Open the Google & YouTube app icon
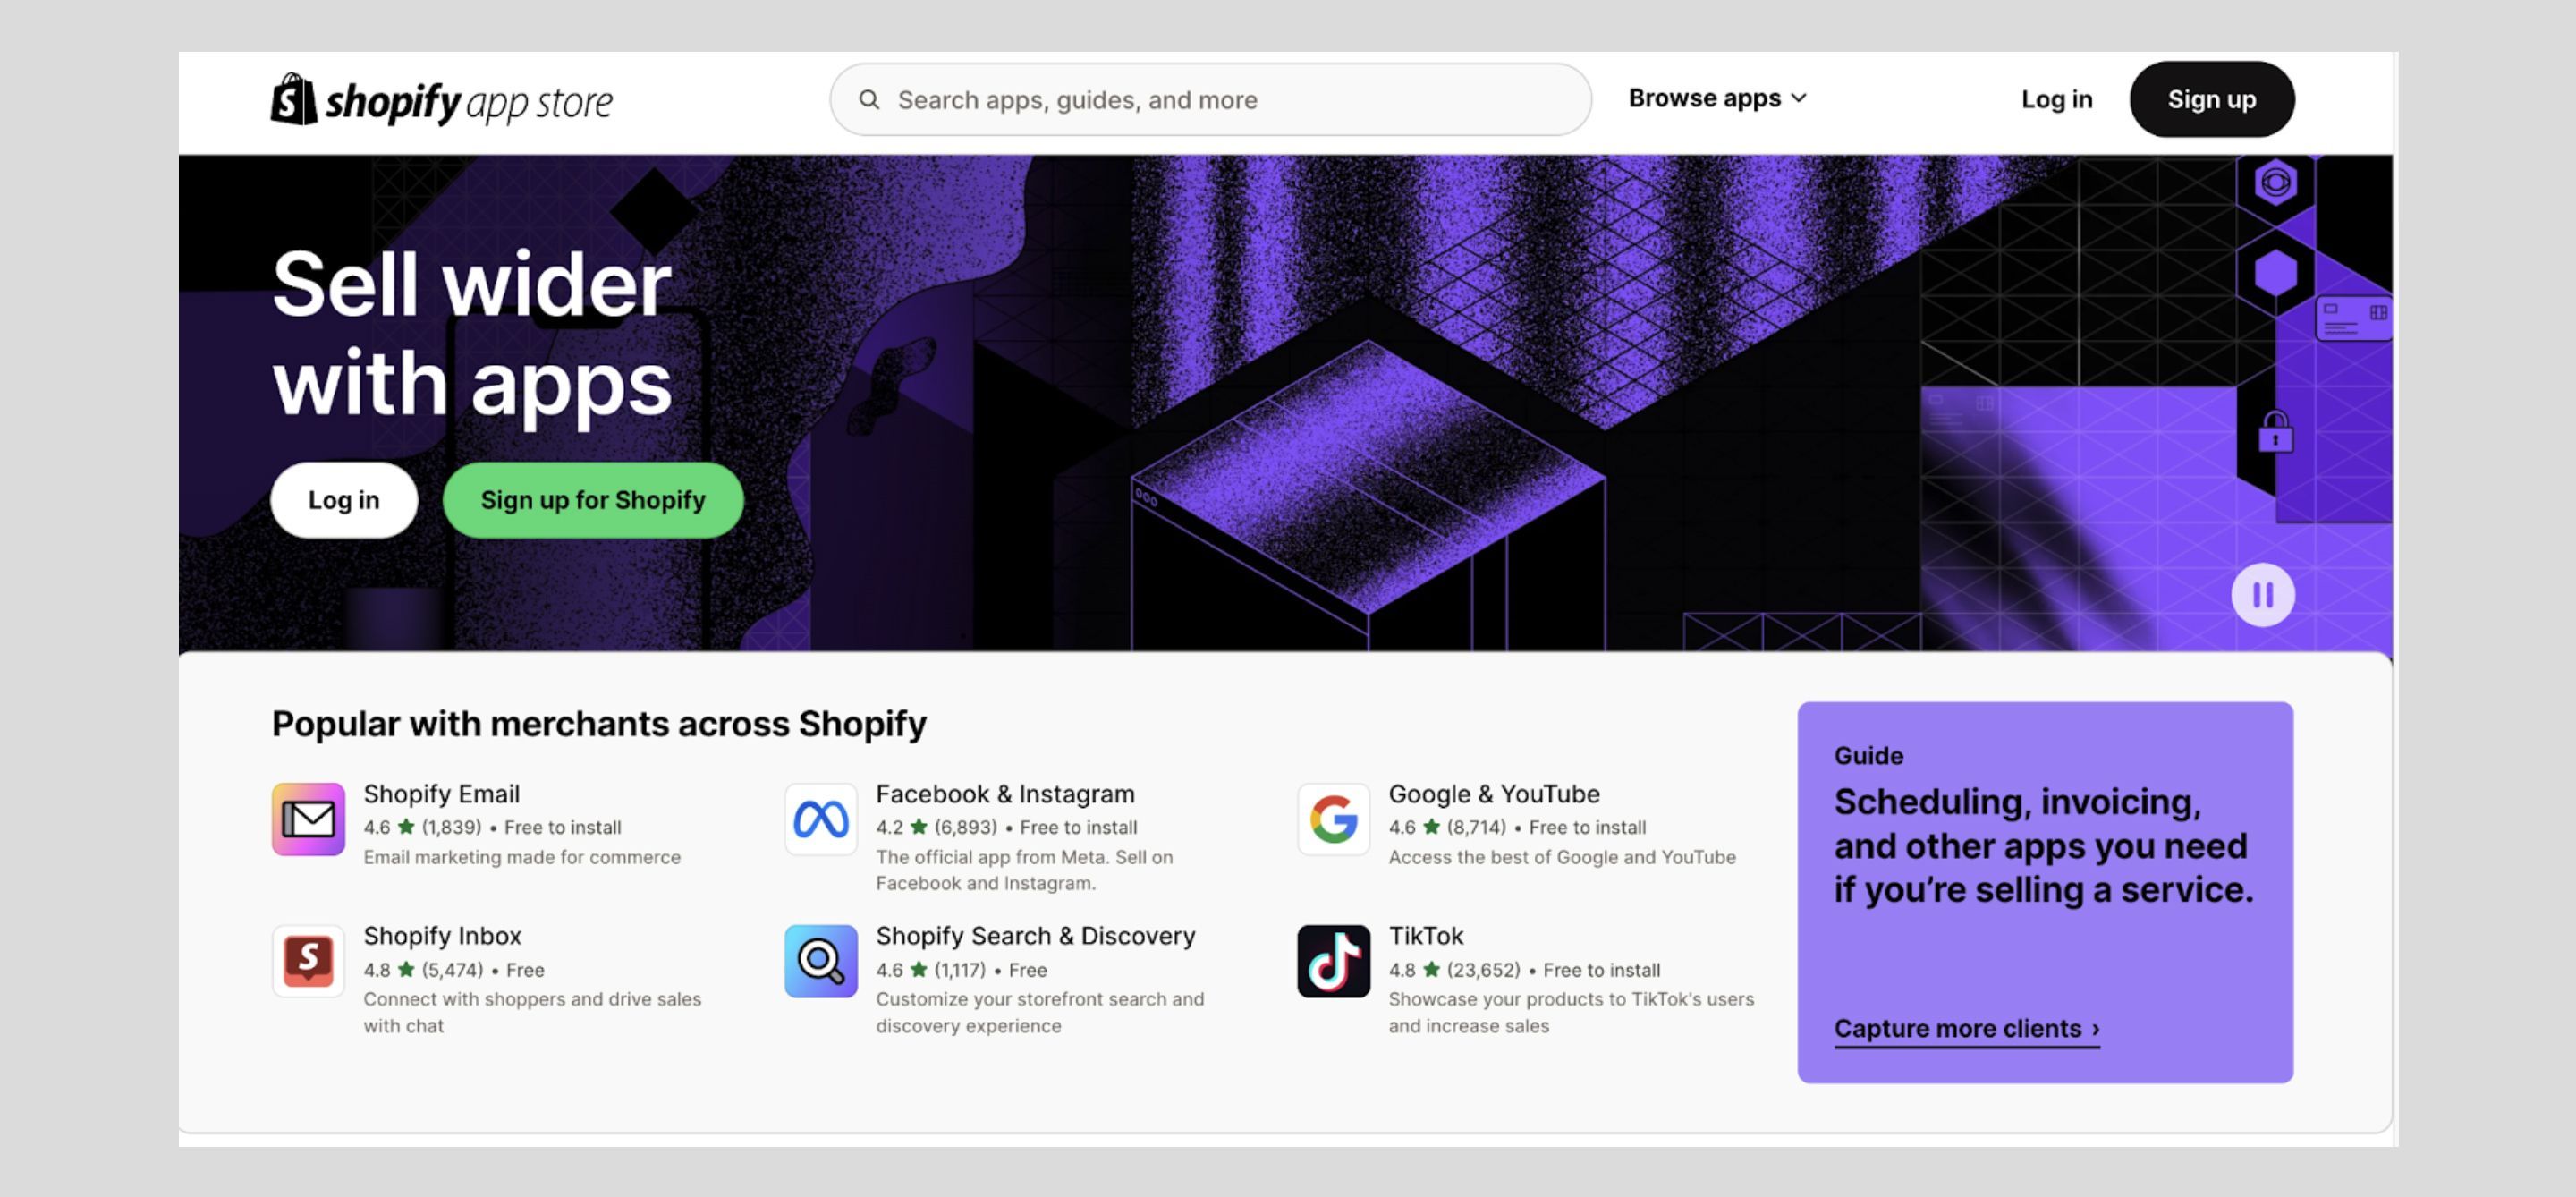 point(1334,819)
